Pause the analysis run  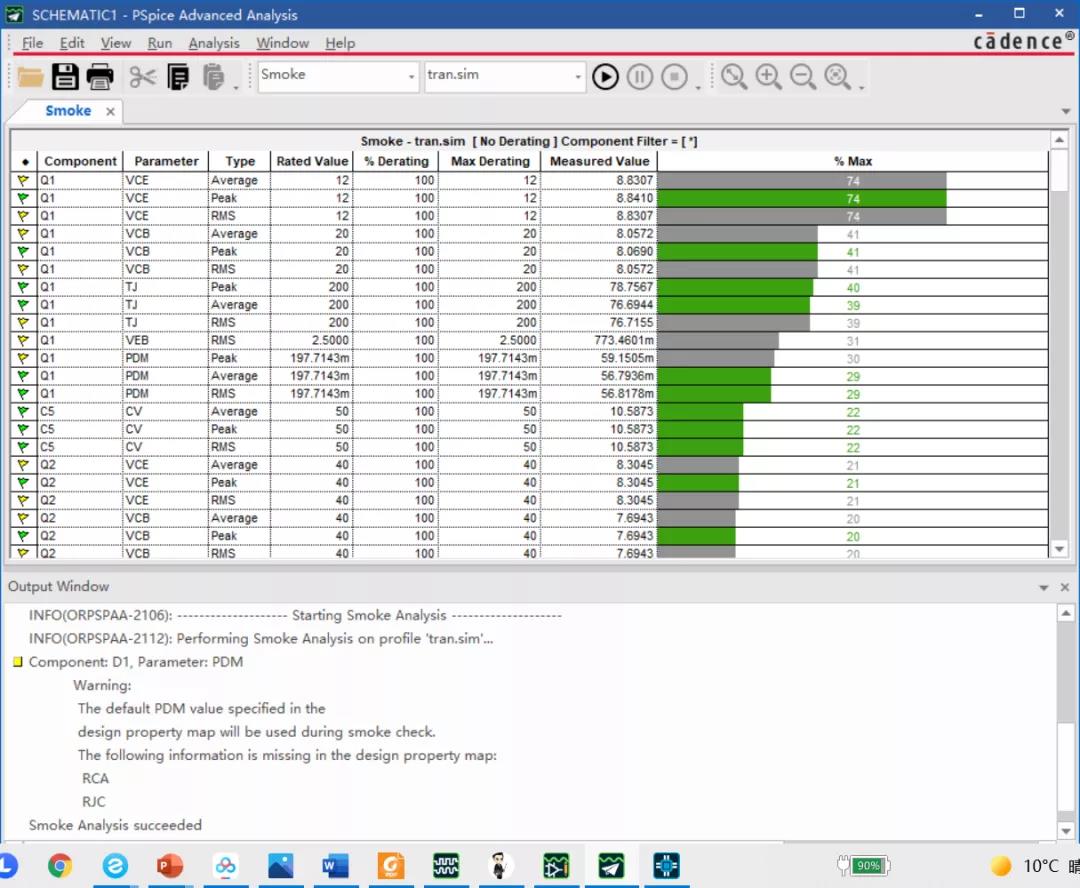click(640, 76)
